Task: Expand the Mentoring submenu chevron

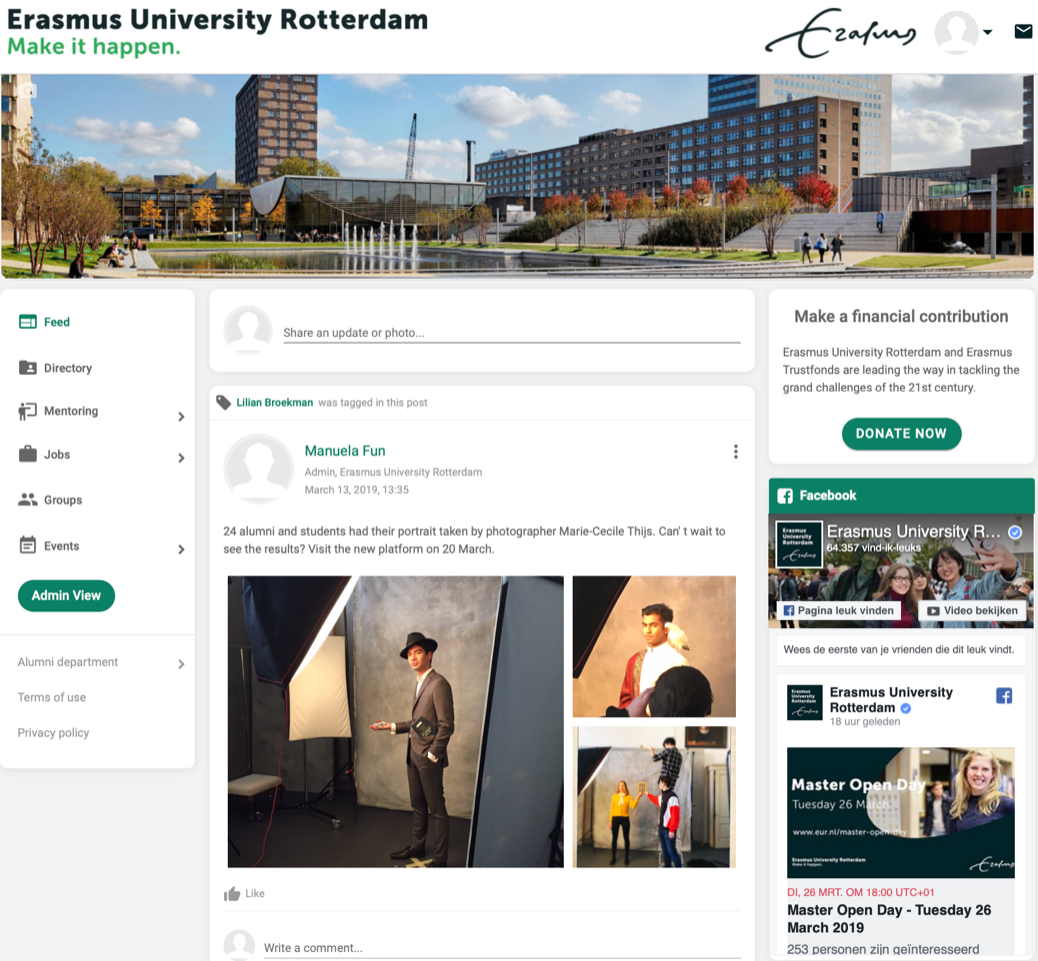Action: click(181, 416)
